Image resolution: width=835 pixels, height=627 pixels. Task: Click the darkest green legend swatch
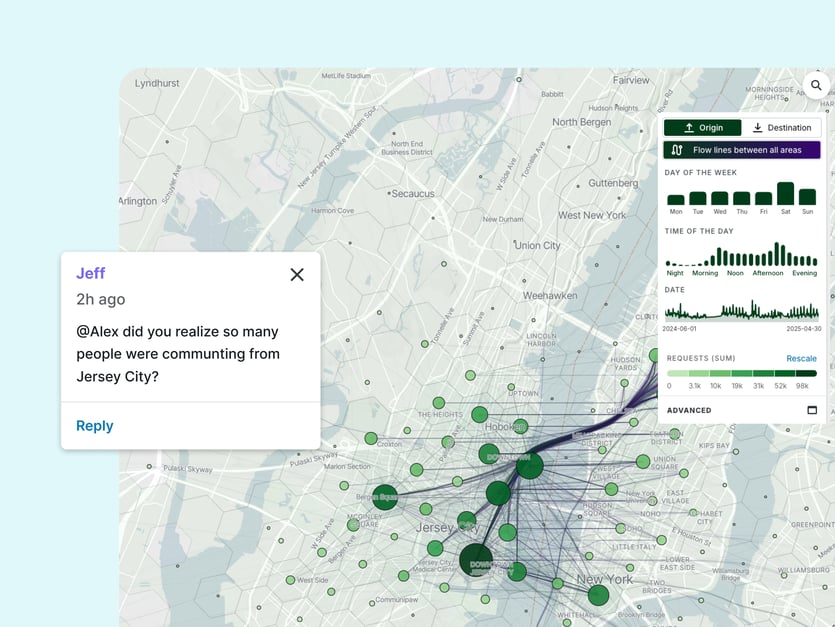806,374
